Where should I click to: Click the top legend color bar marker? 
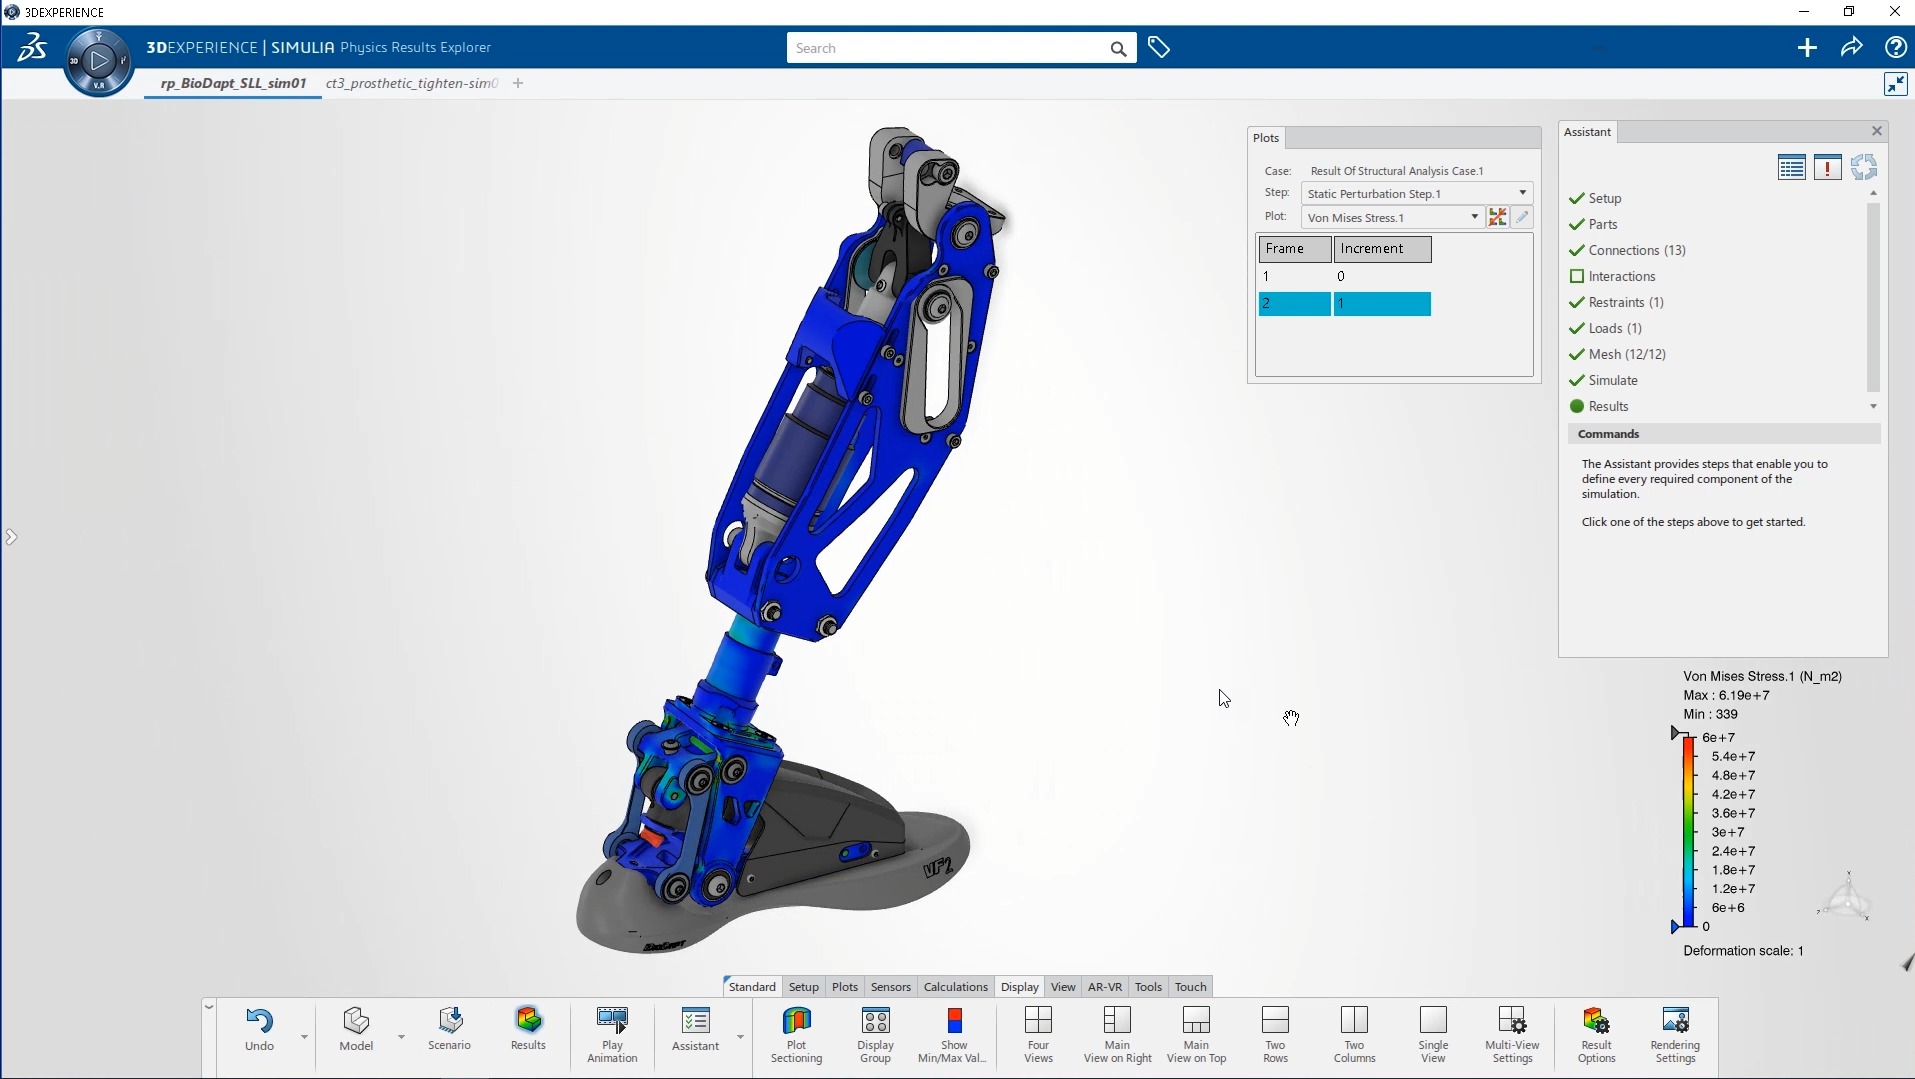click(1676, 734)
